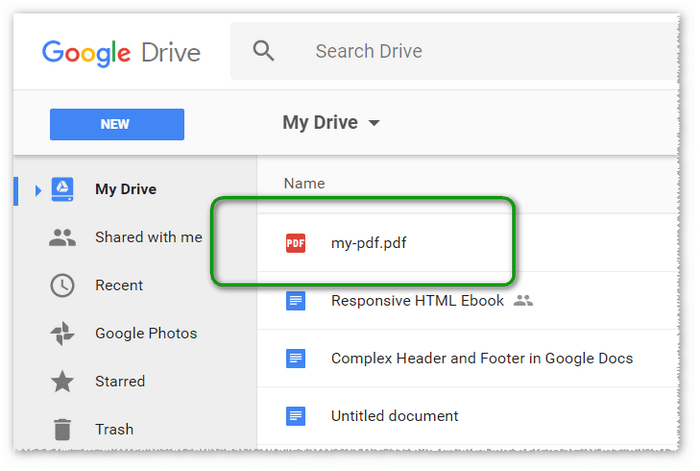
Task: Click the Trash bin icon
Action: tap(62, 429)
